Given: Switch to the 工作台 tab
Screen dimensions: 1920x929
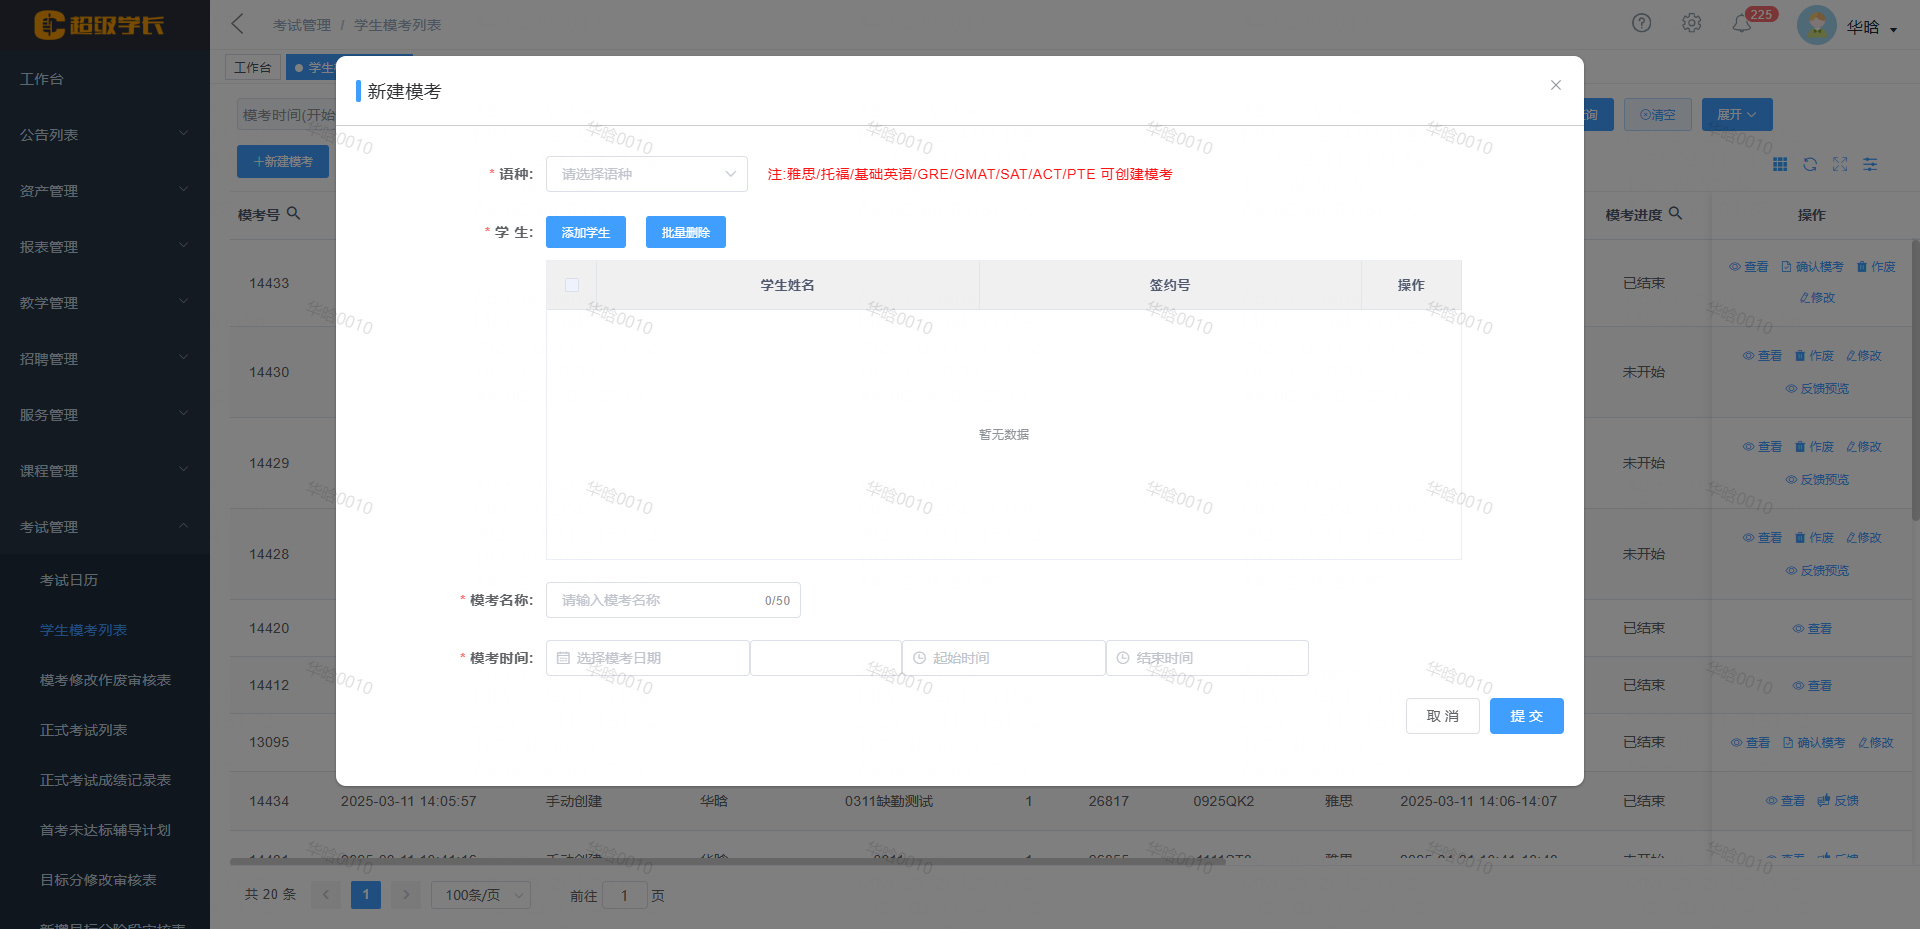Looking at the screenshot, I should point(252,67).
